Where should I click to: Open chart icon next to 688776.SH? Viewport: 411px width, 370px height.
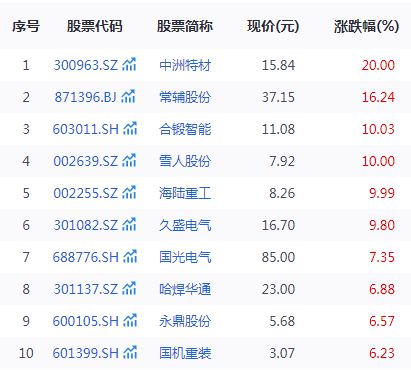[x=130, y=257]
